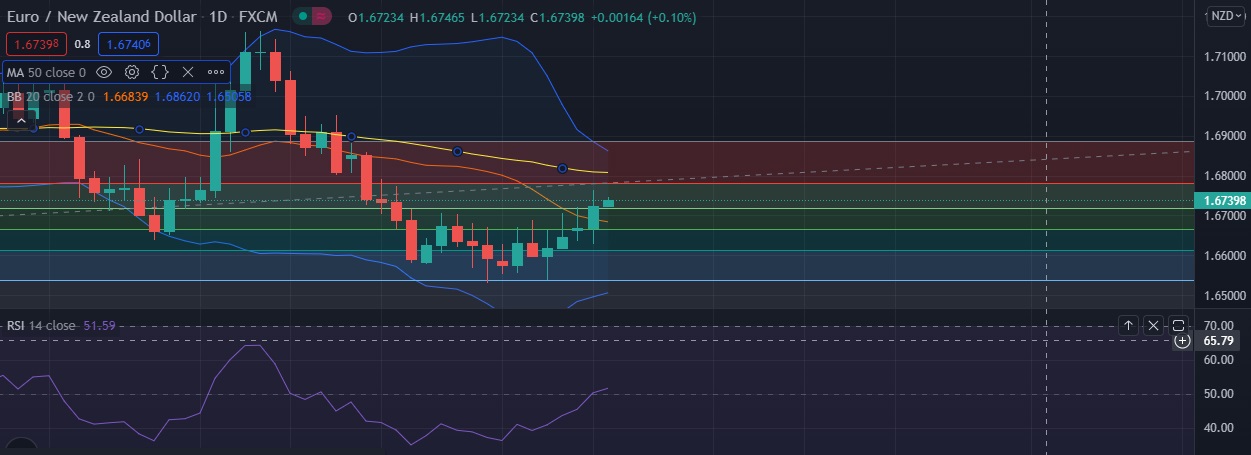Toggle MA 50 indicator visibility eye
The image size is (1251, 455).
click(x=104, y=72)
